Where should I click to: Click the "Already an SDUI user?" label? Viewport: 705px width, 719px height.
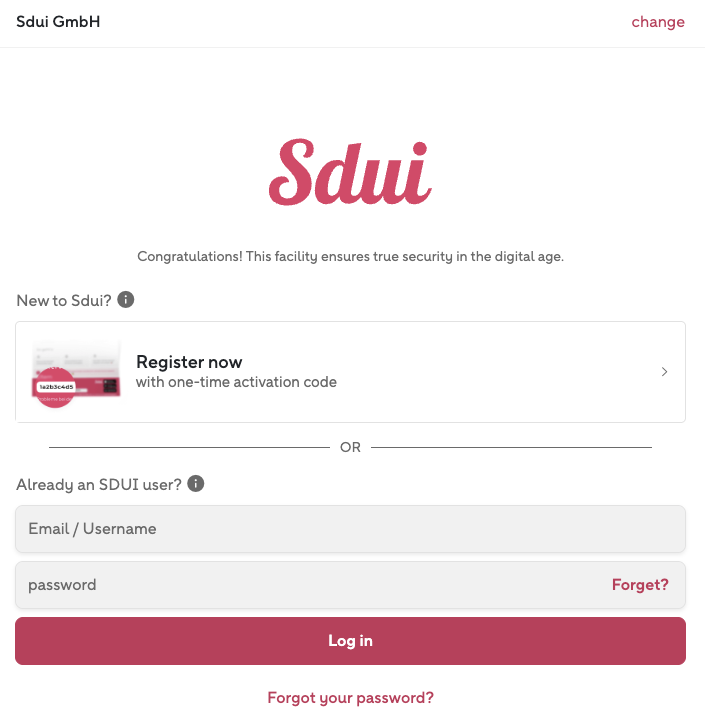(99, 485)
